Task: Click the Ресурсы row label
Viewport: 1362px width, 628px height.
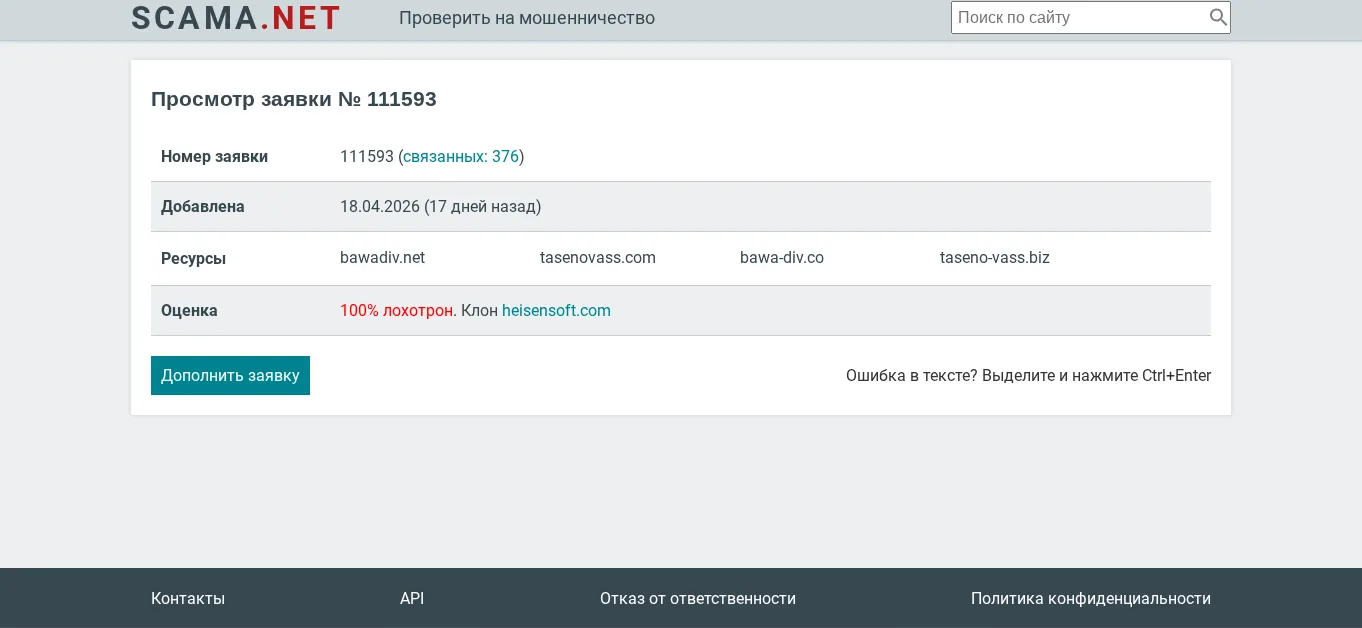Action: tap(193, 258)
